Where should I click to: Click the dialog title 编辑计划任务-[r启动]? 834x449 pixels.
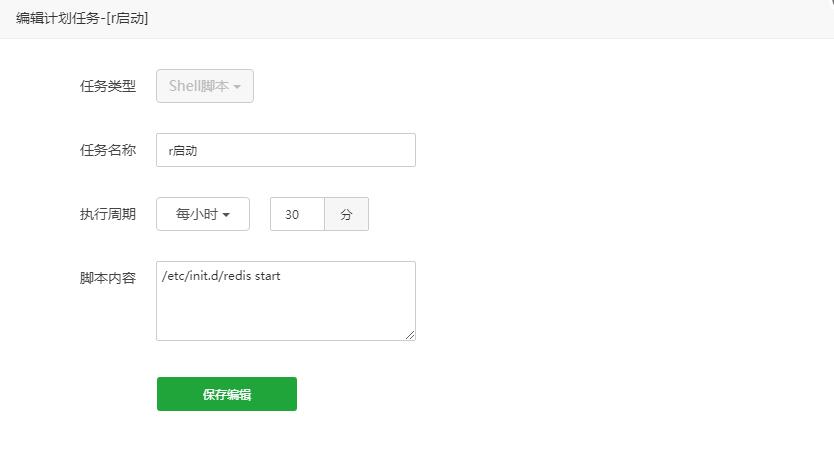click(82, 18)
